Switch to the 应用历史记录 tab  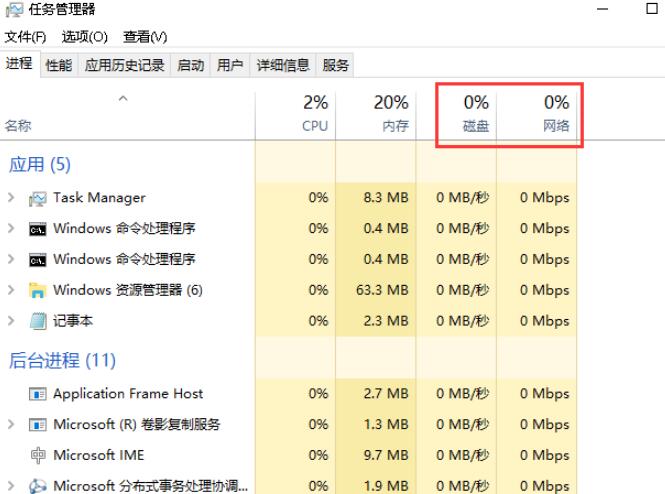pyautogui.click(x=124, y=65)
